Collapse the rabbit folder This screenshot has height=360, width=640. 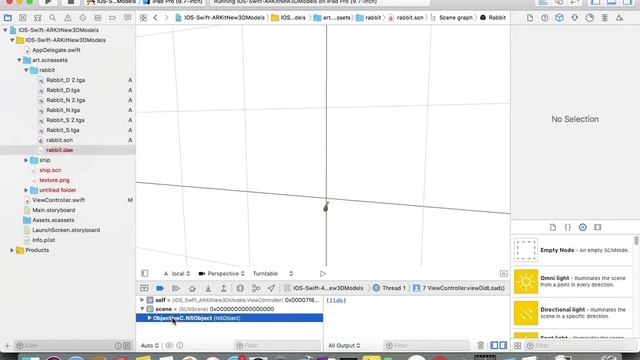pos(26,70)
